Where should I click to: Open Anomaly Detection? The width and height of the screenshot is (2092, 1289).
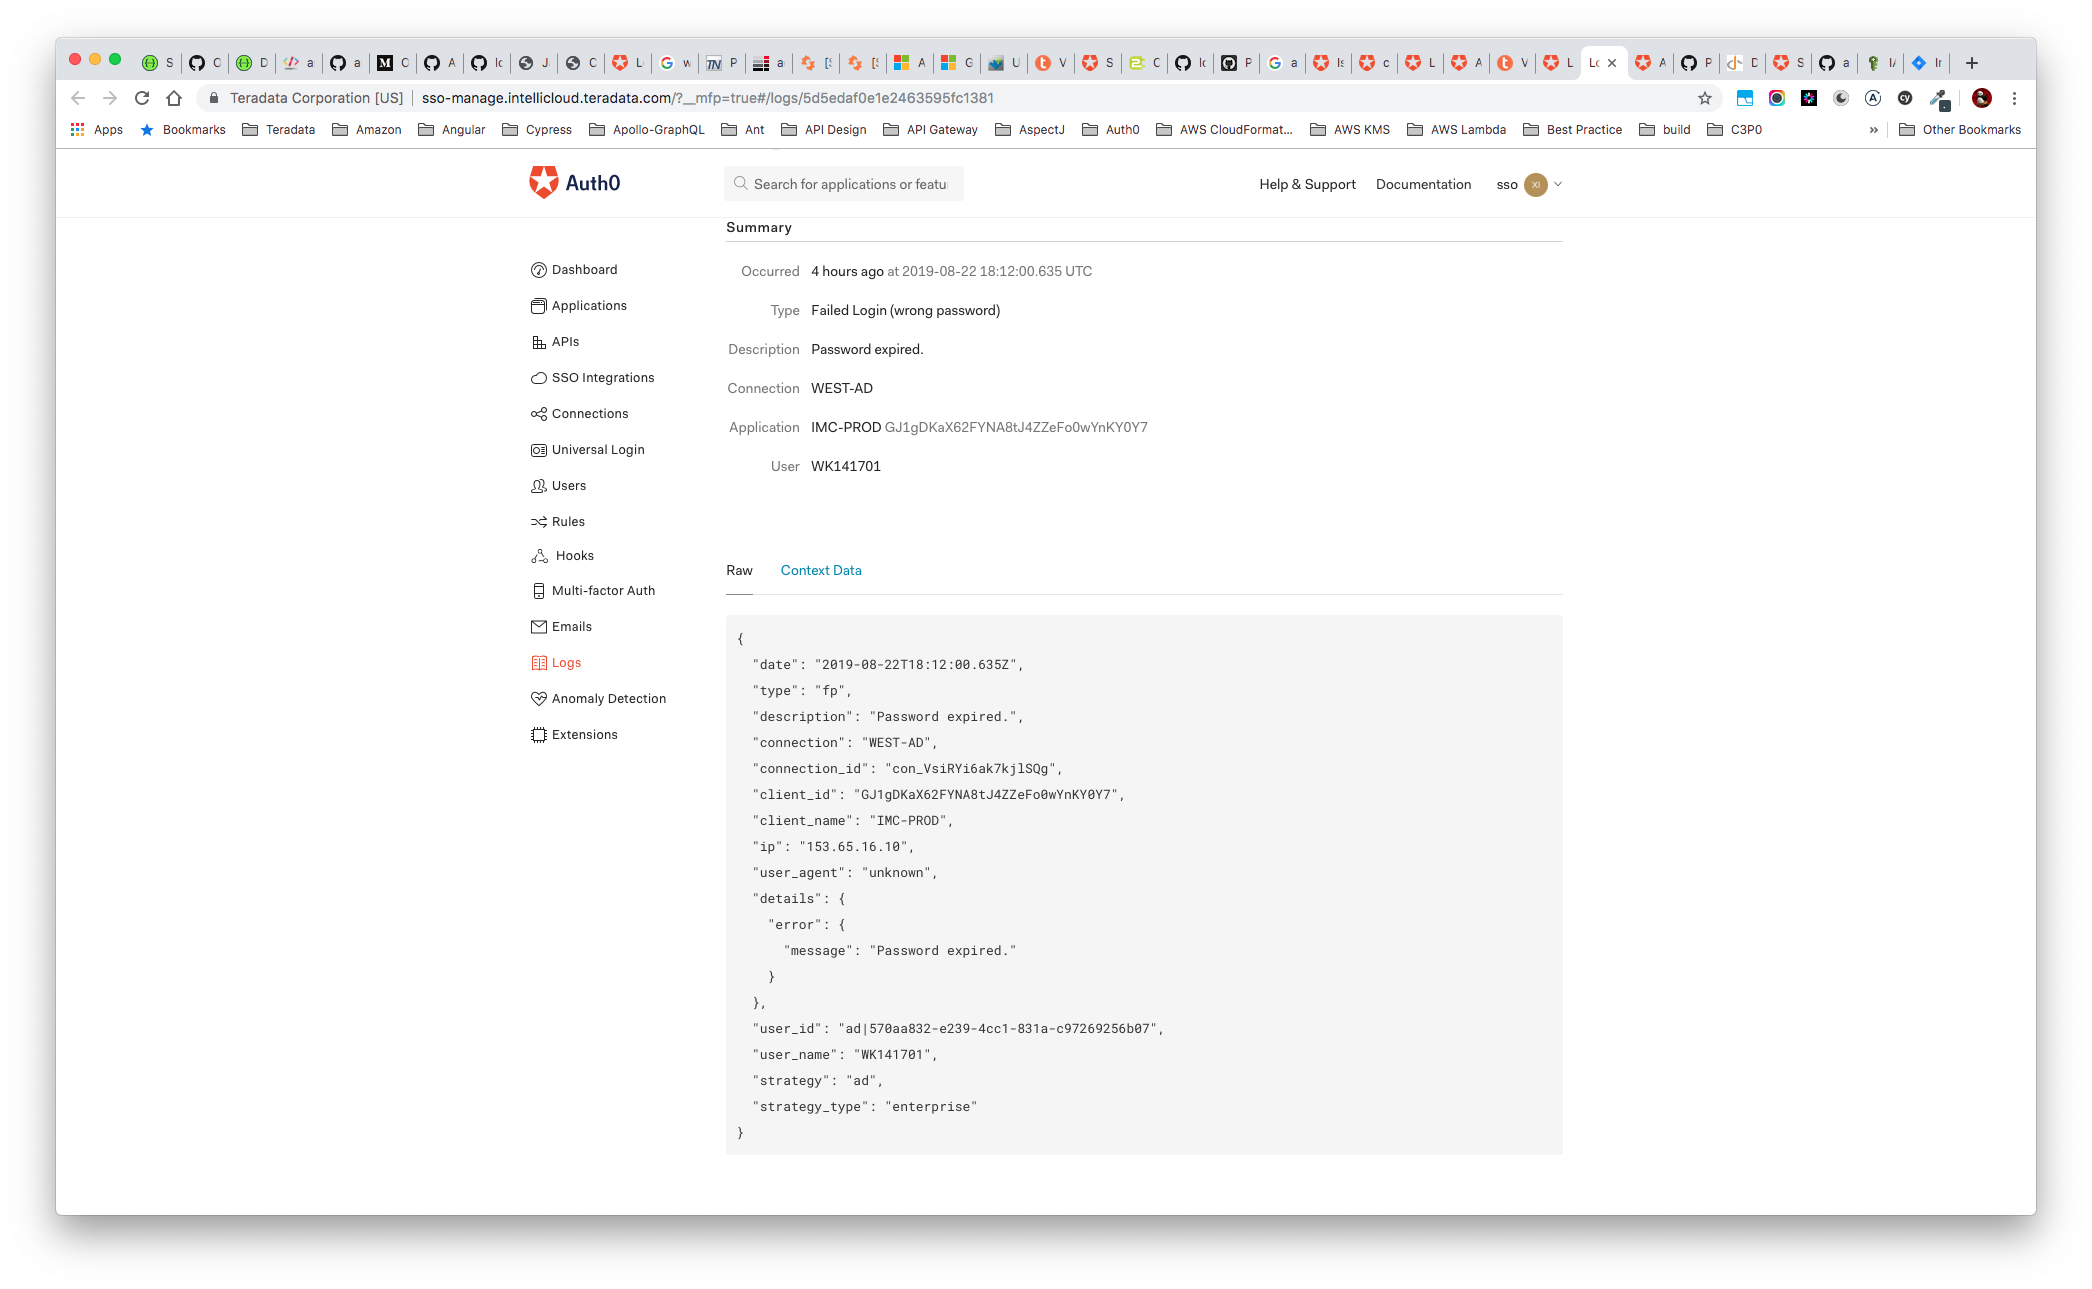click(x=609, y=698)
